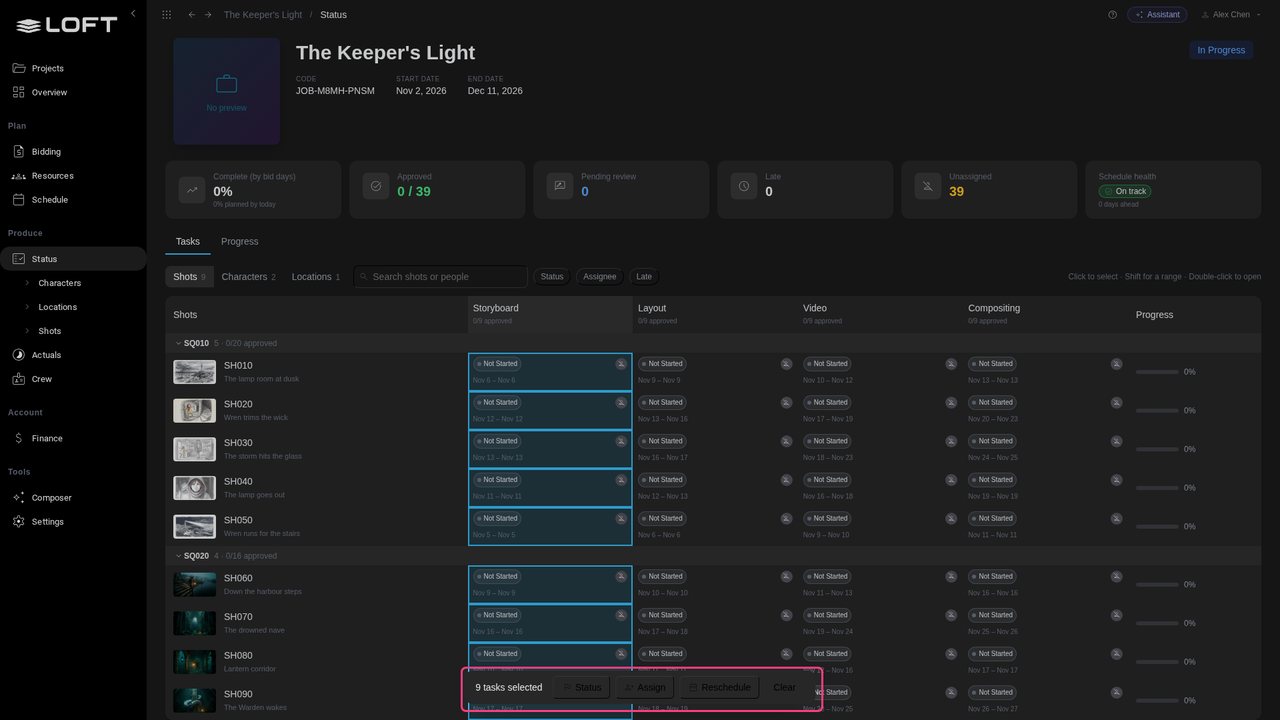Click the Assign button in selection bar
Viewport: 1280px width, 720px height.
click(x=645, y=688)
